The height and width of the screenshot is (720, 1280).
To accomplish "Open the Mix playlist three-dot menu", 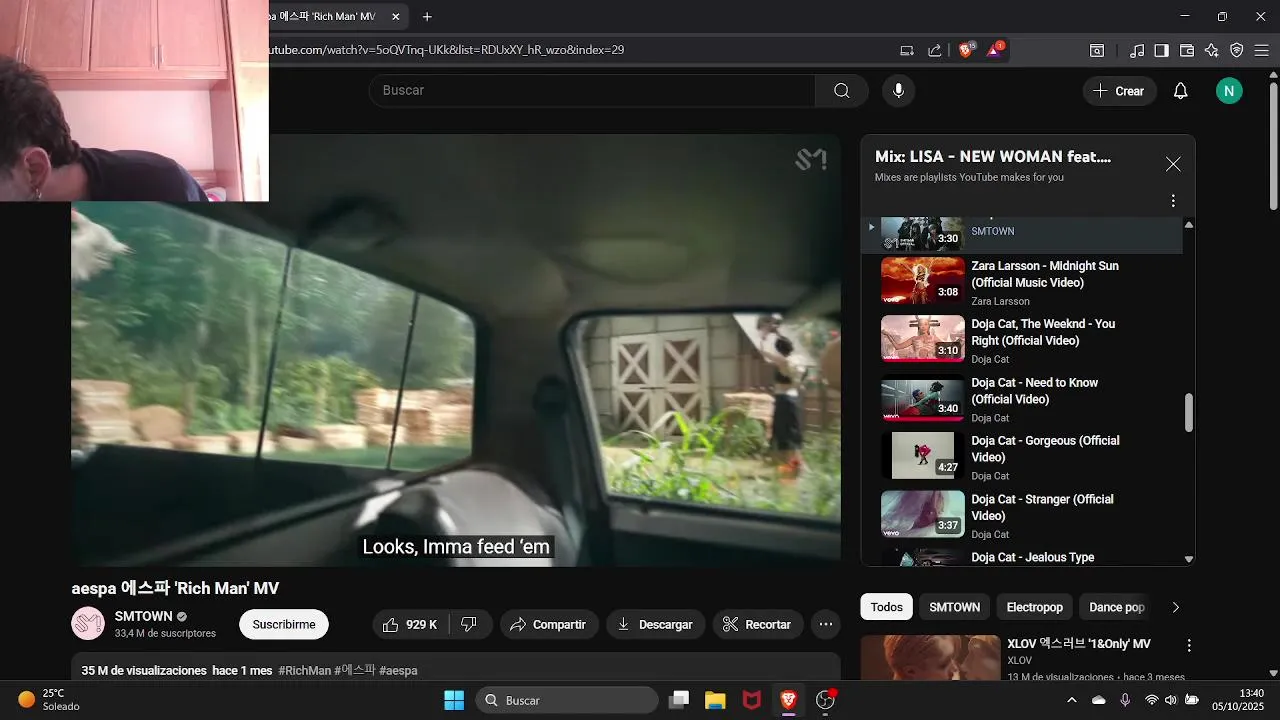I will 1173,201.
